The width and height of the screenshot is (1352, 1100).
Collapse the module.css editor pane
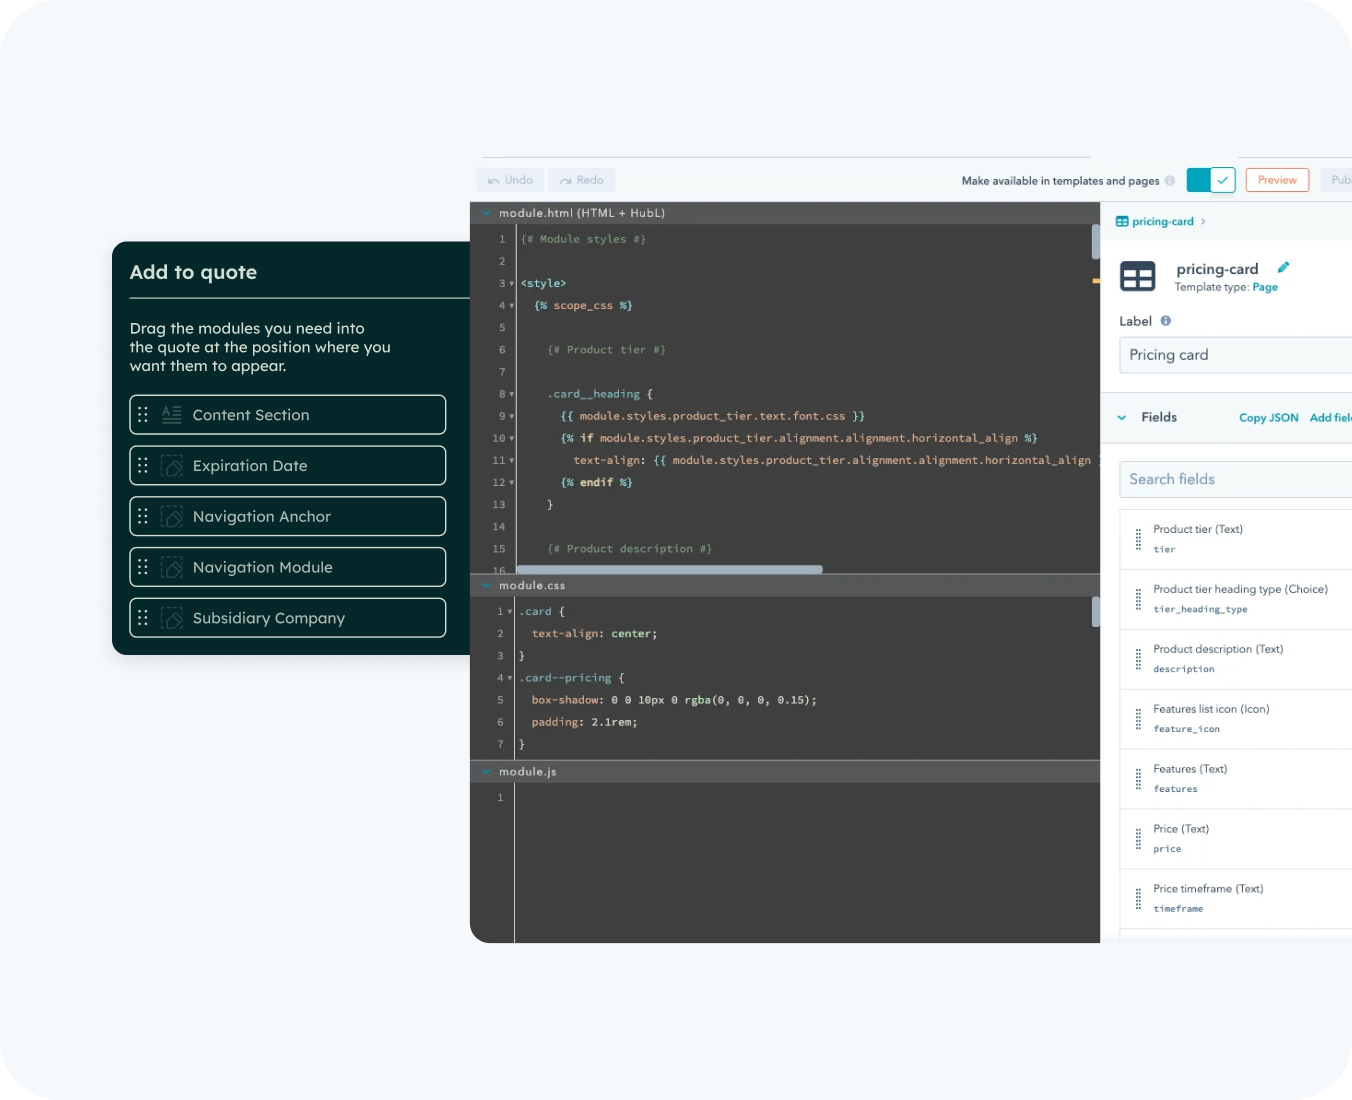pos(487,585)
